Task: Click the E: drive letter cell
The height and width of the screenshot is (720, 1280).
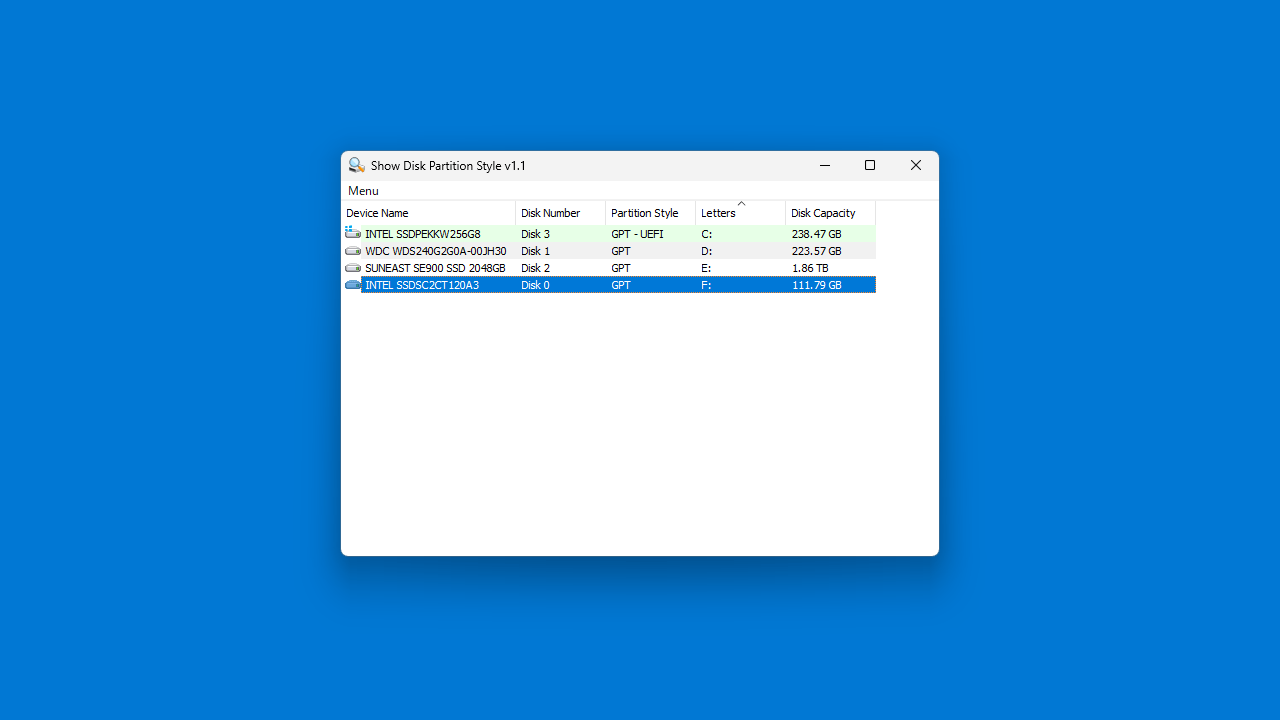Action: coord(707,268)
